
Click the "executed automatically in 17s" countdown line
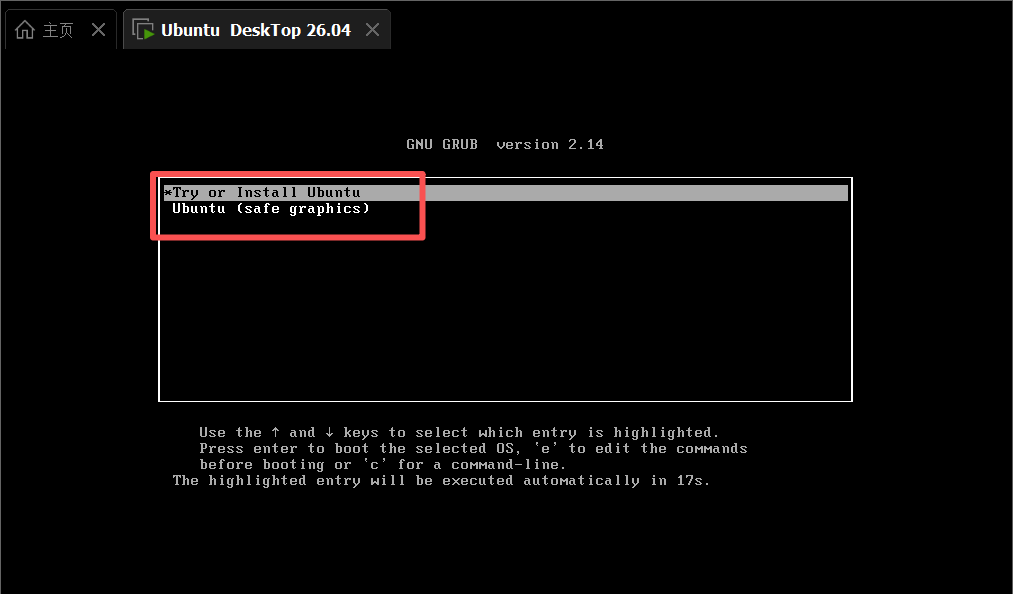tap(441, 481)
